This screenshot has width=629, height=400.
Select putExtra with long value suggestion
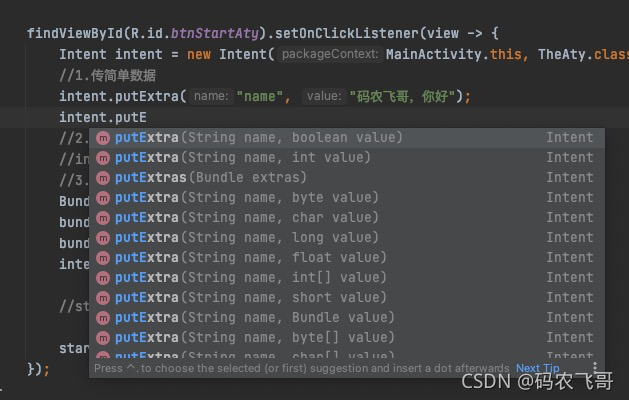347,238
